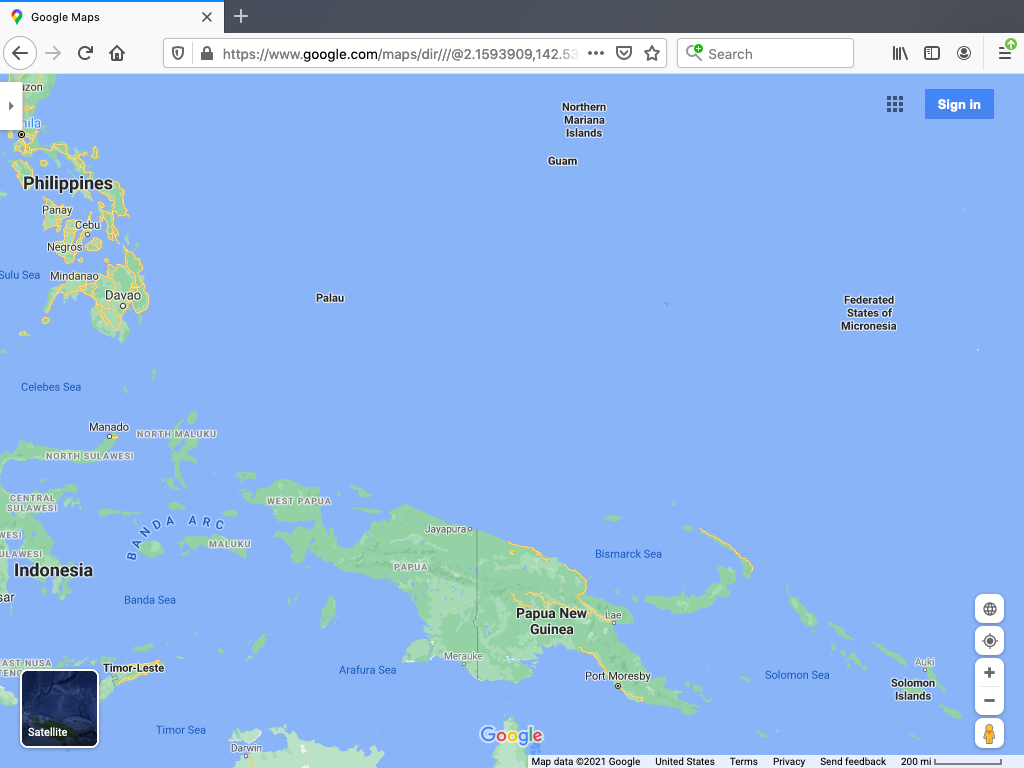1024x768 pixels.
Task: Click the Sign in button
Action: point(958,105)
